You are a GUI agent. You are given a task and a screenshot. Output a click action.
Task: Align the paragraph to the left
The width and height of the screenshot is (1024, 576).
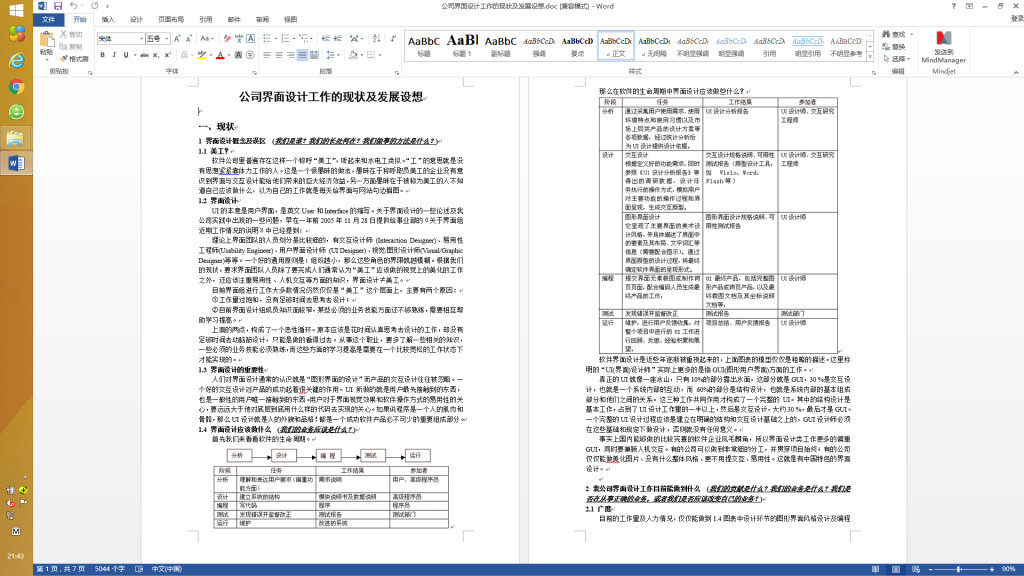pyautogui.click(x=267, y=56)
